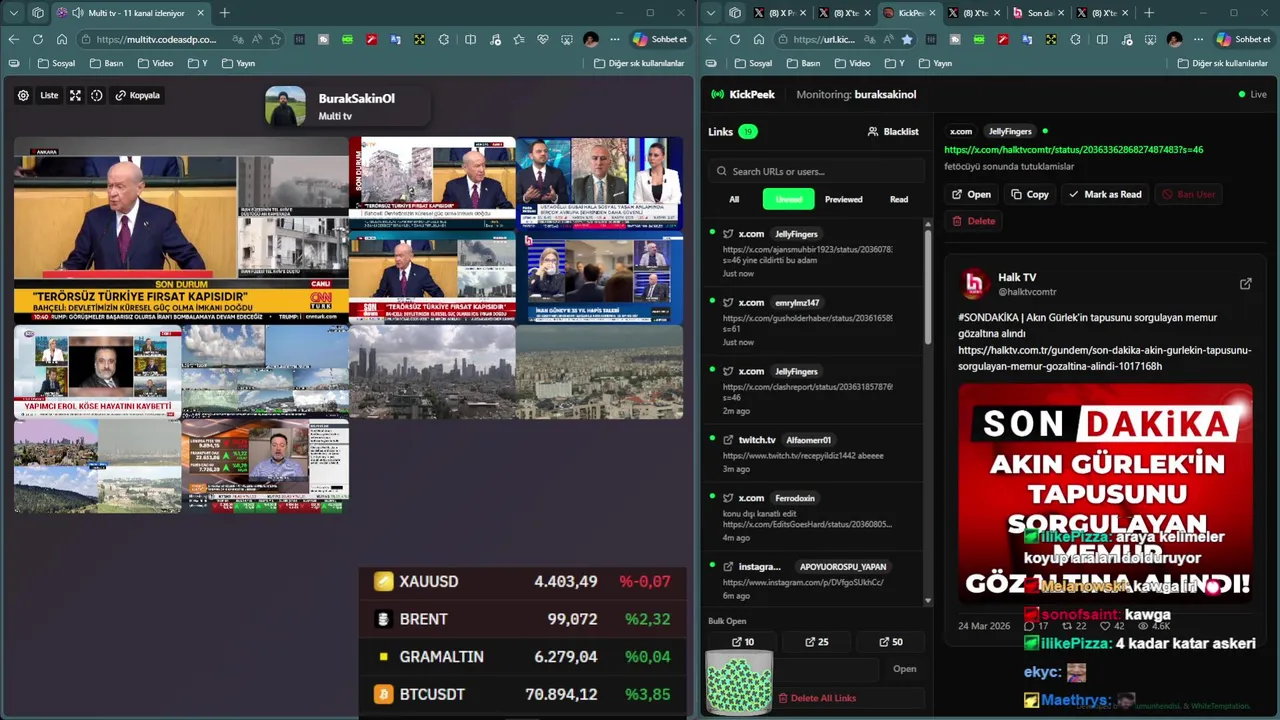The height and width of the screenshot is (720, 1280).
Task: Click the Son Dakika tweet image
Action: (1105, 493)
